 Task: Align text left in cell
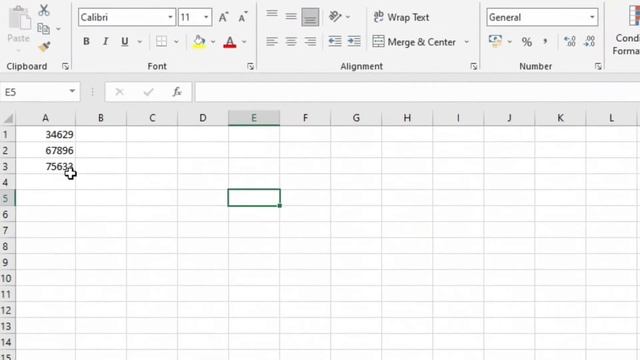pyautogui.click(x=272, y=41)
